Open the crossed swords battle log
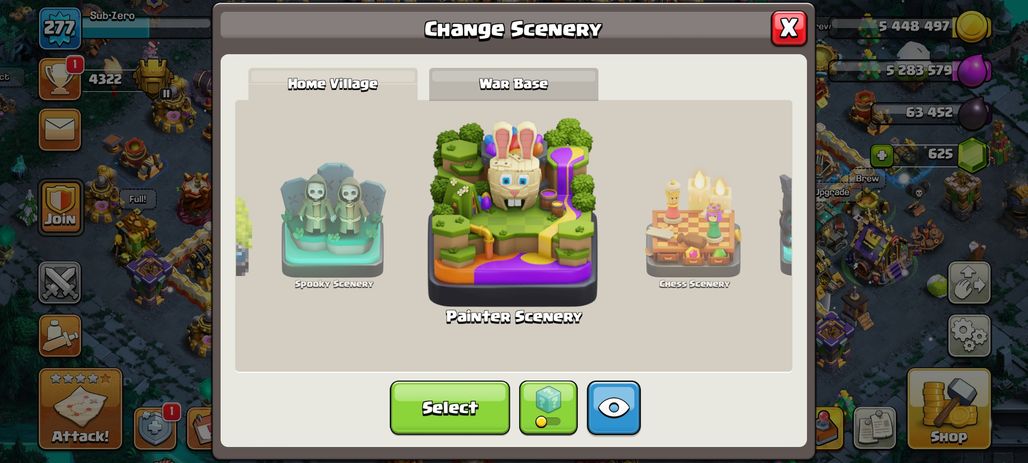This screenshot has height=463, width=1028. (60, 283)
